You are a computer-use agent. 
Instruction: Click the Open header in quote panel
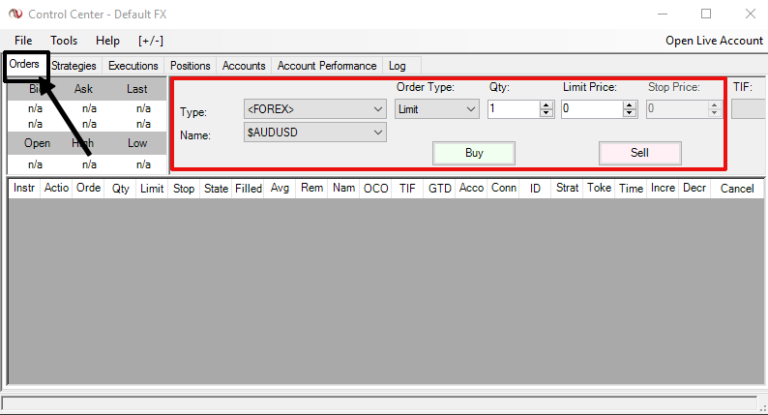click(x=37, y=143)
